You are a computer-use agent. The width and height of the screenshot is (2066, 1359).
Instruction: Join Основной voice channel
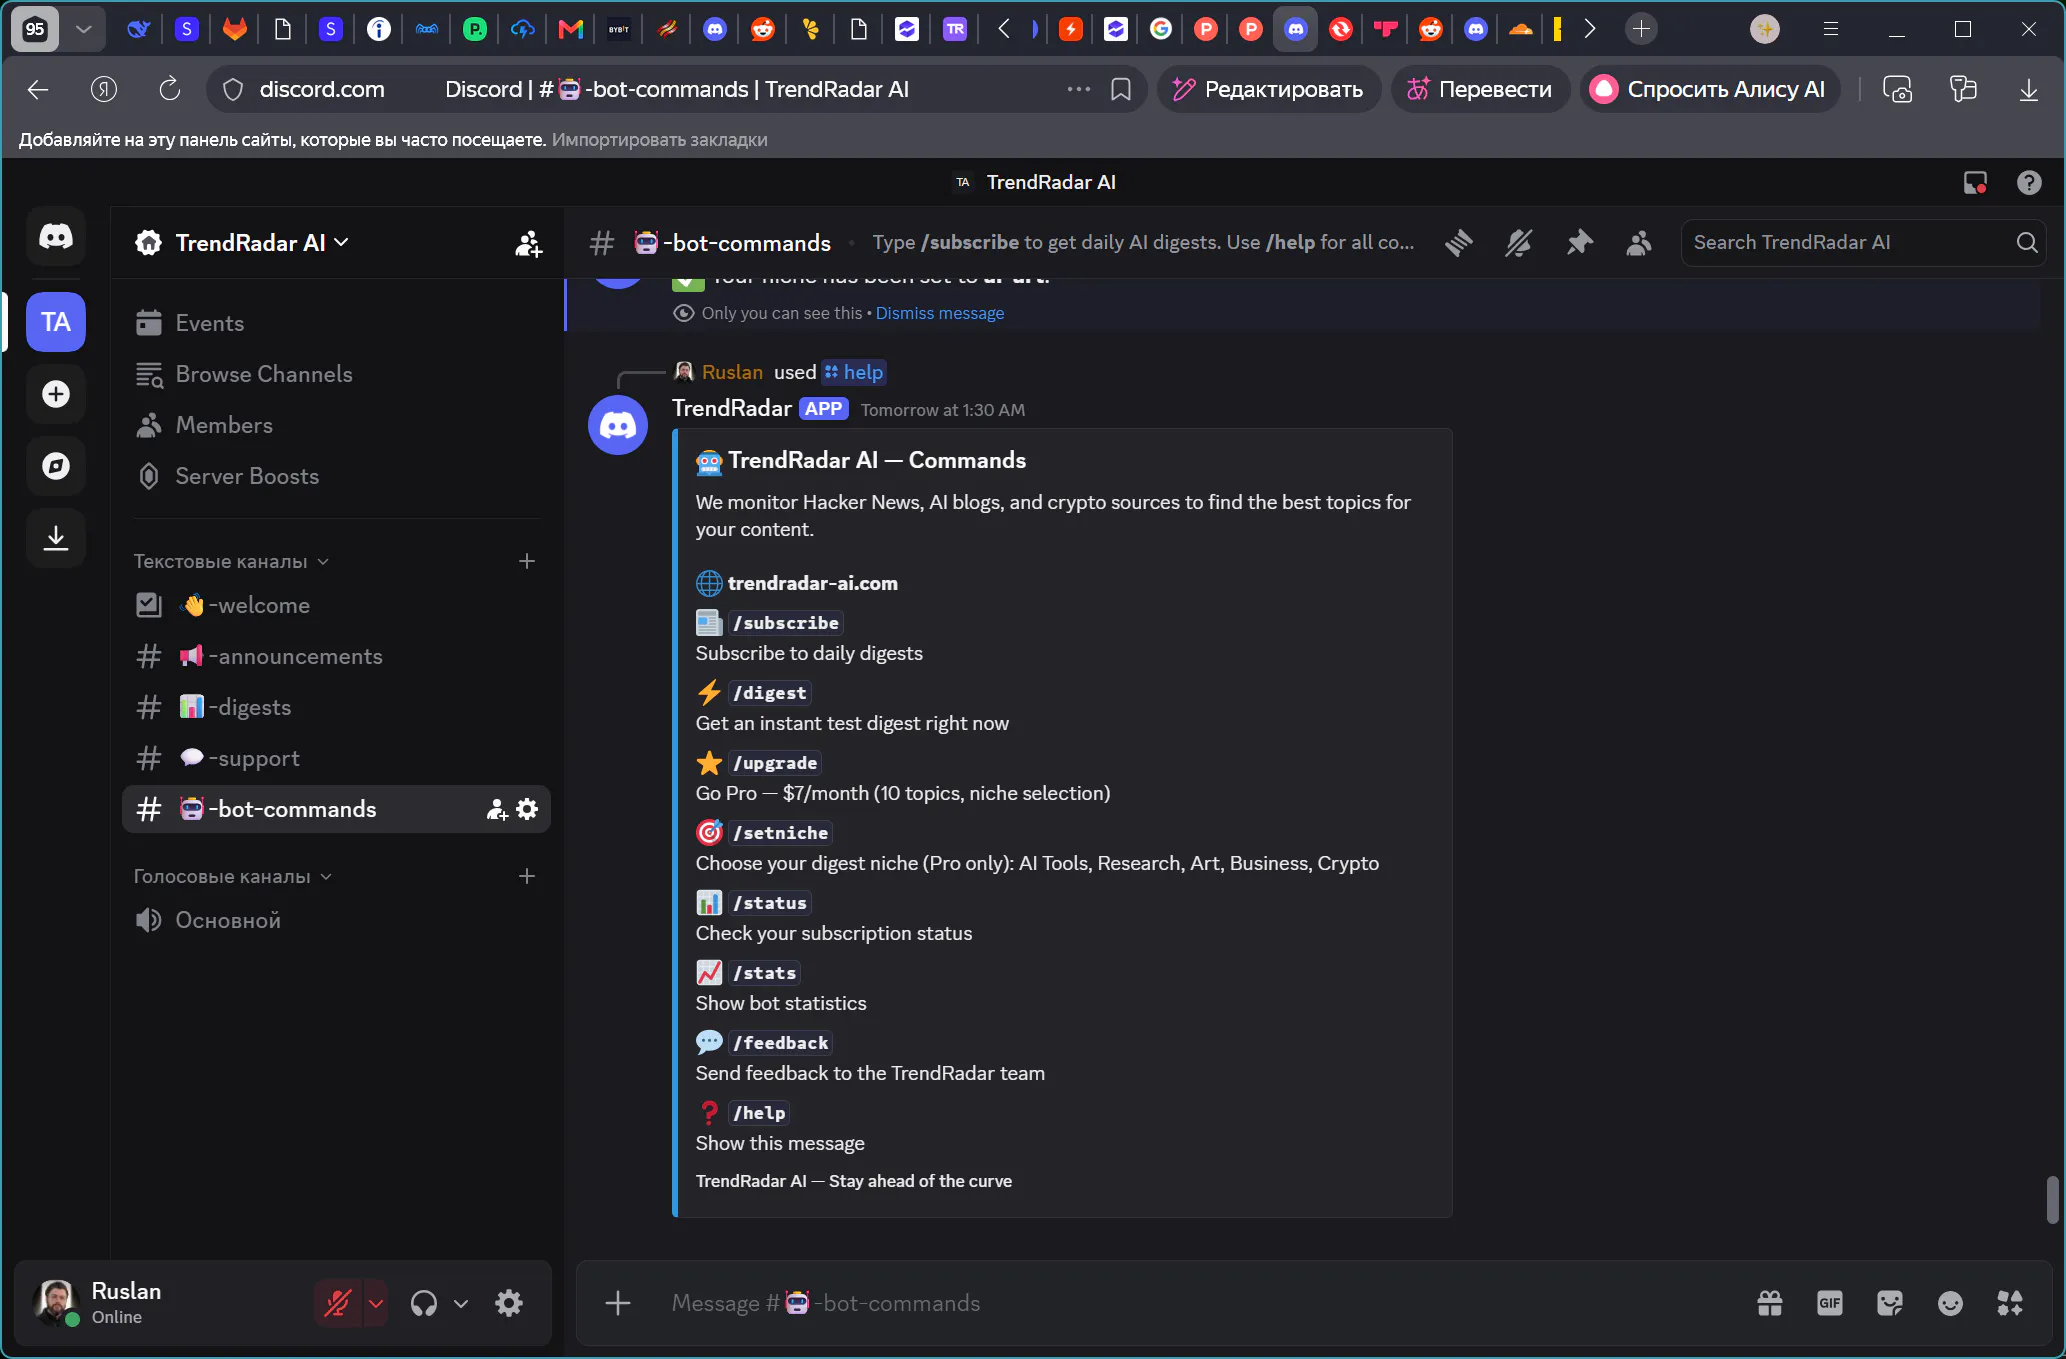click(x=336, y=920)
